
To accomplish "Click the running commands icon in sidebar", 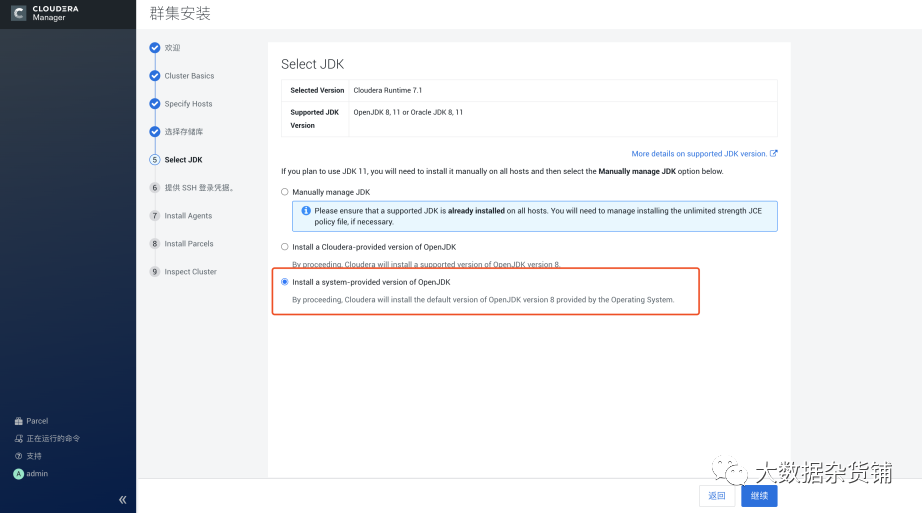I will [18, 439].
